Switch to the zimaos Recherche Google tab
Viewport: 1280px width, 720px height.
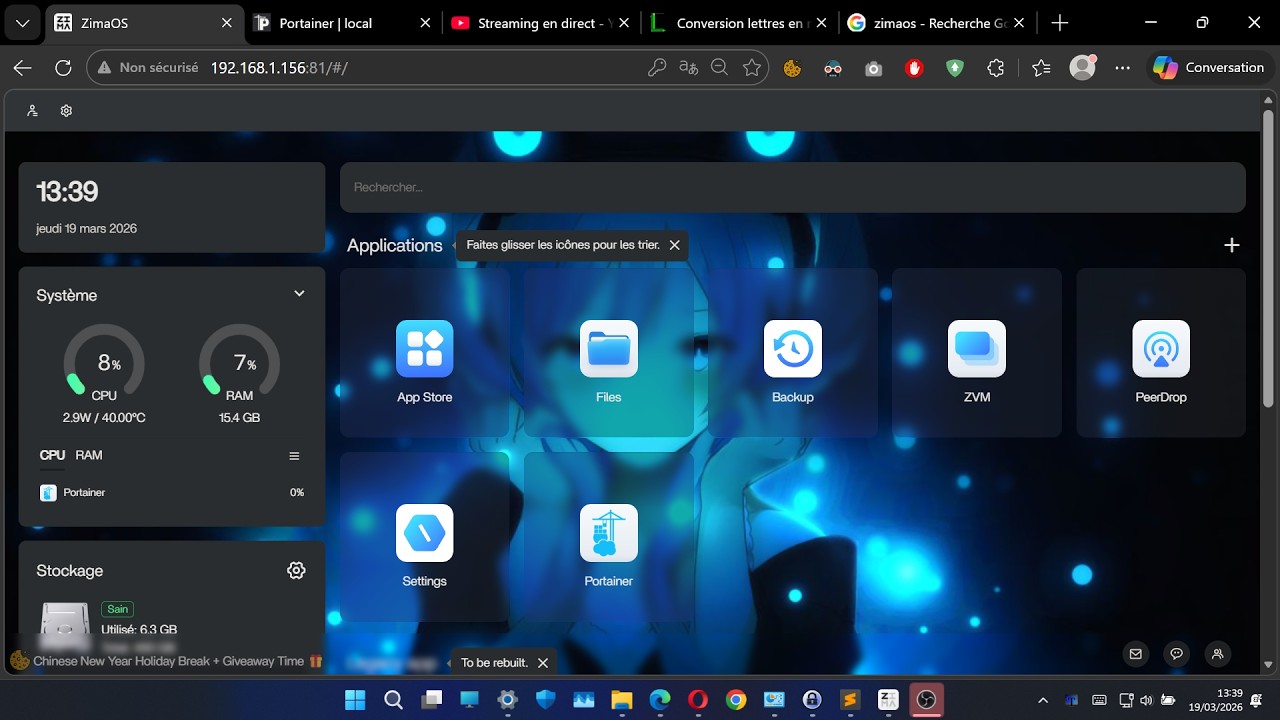937,23
